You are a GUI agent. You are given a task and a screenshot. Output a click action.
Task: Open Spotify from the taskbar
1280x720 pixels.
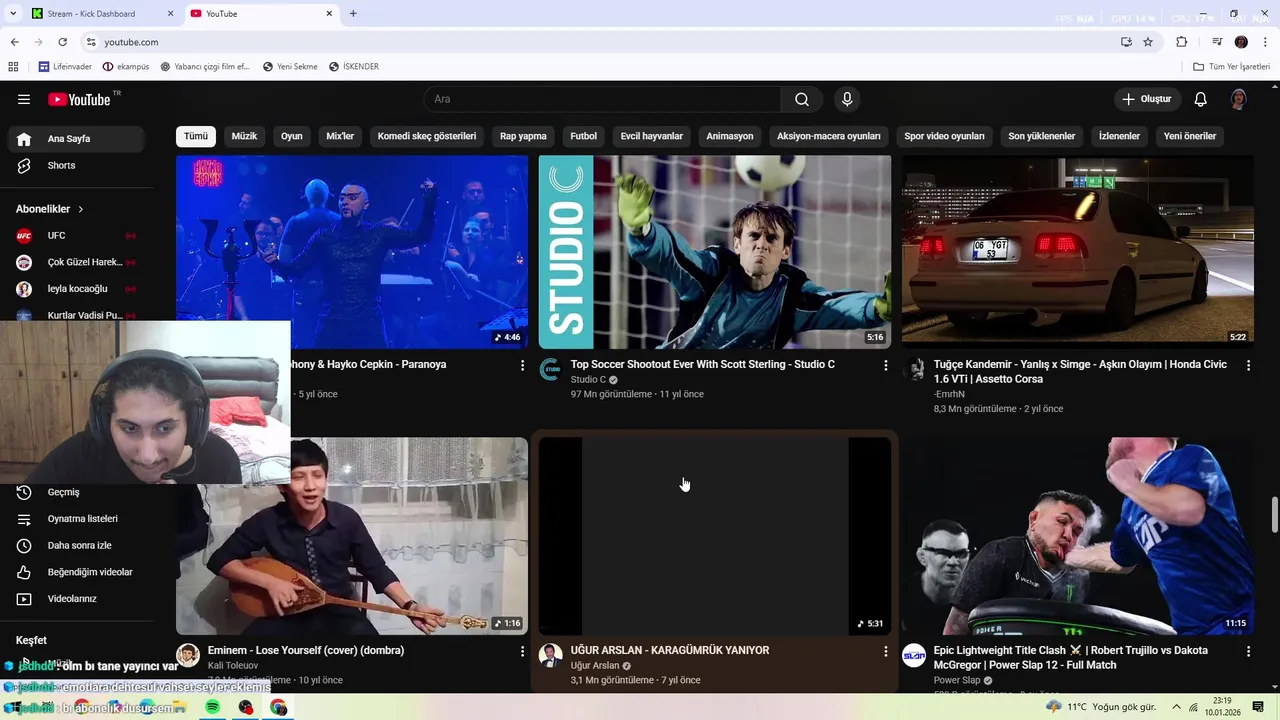213,707
